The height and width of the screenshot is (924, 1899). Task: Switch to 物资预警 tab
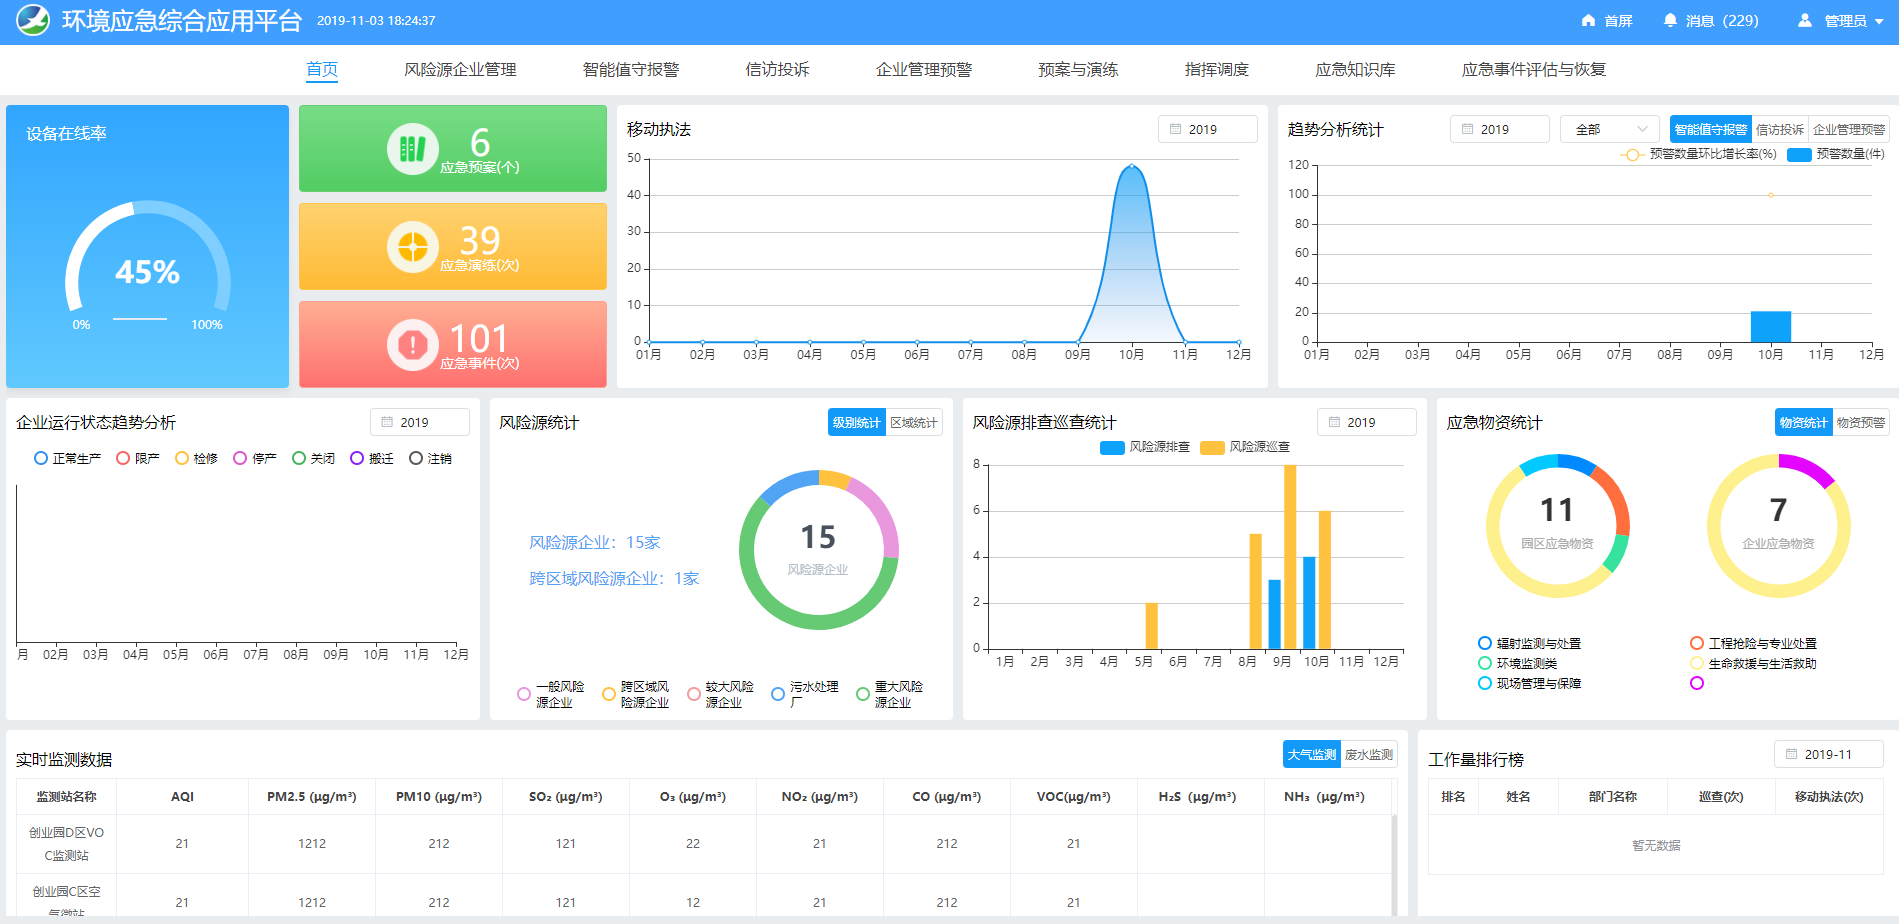tap(1861, 422)
